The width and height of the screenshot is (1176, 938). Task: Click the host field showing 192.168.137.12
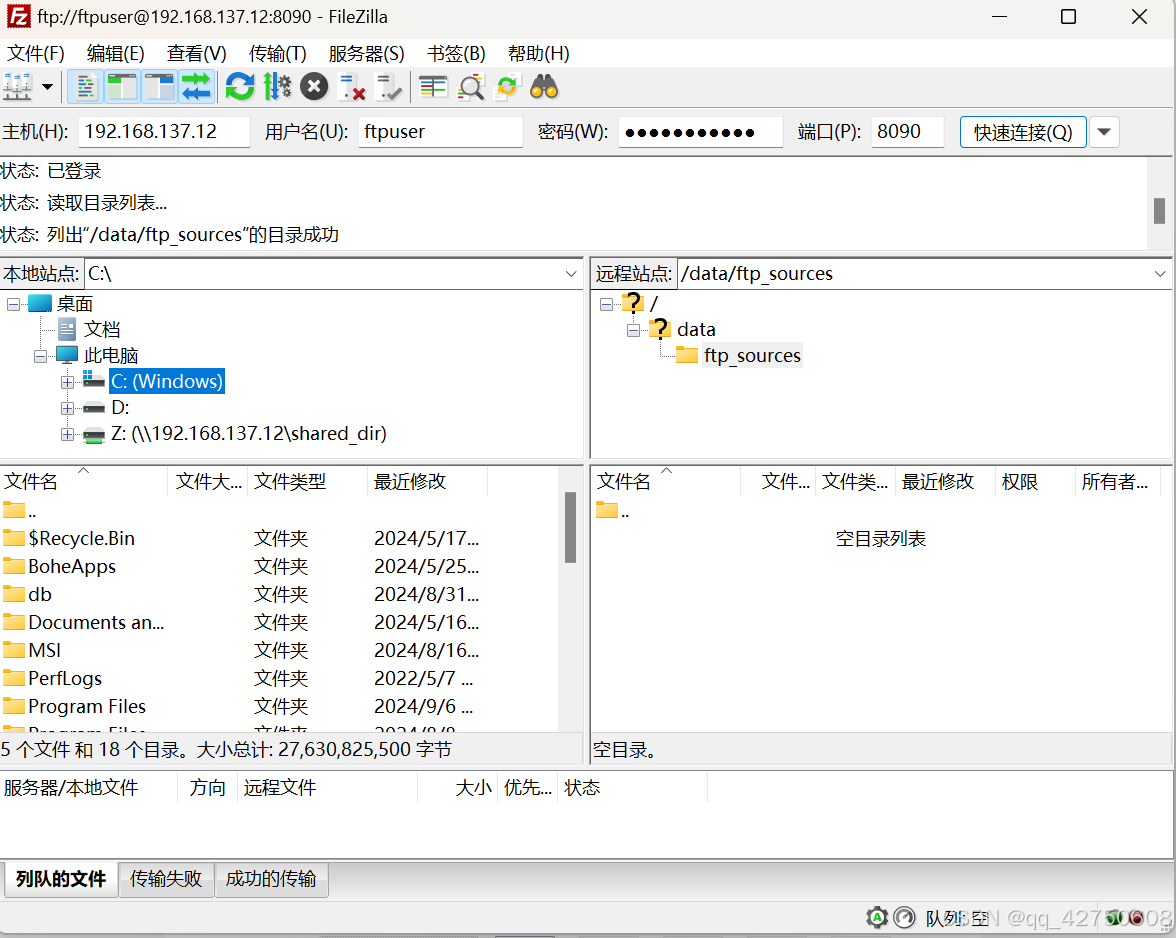164,132
